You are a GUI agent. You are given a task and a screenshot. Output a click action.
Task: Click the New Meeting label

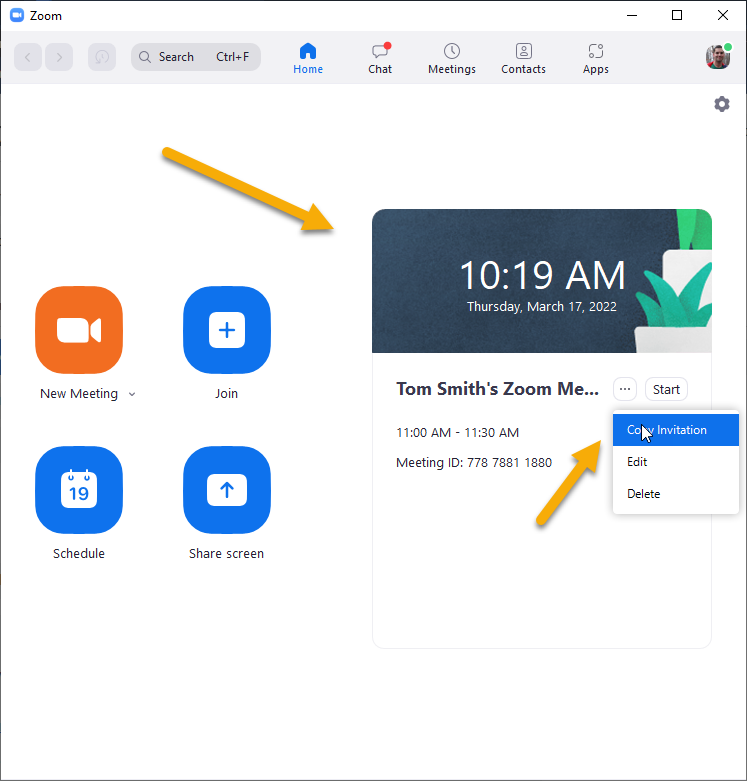(79, 393)
